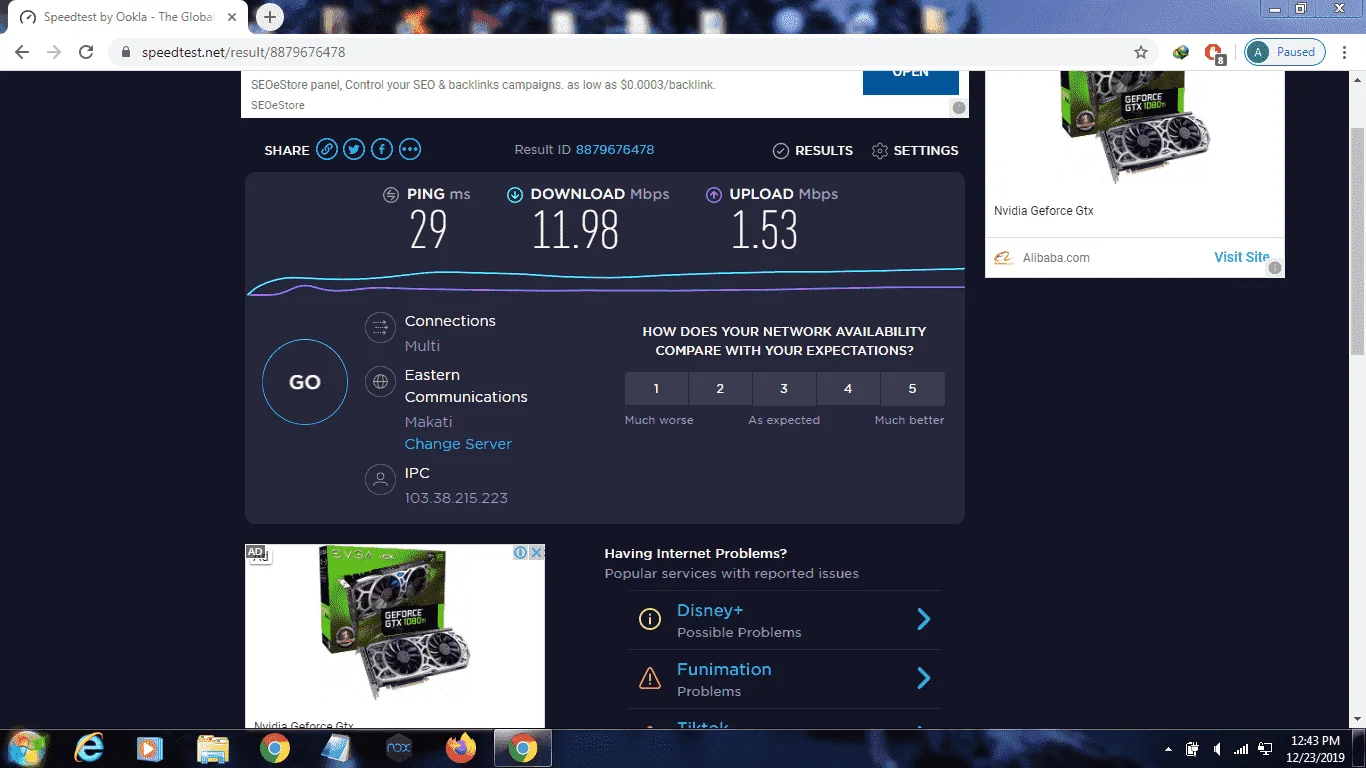Screen dimensions: 1366x768
Task: Click the user icon beside IPC
Action: (x=380, y=479)
